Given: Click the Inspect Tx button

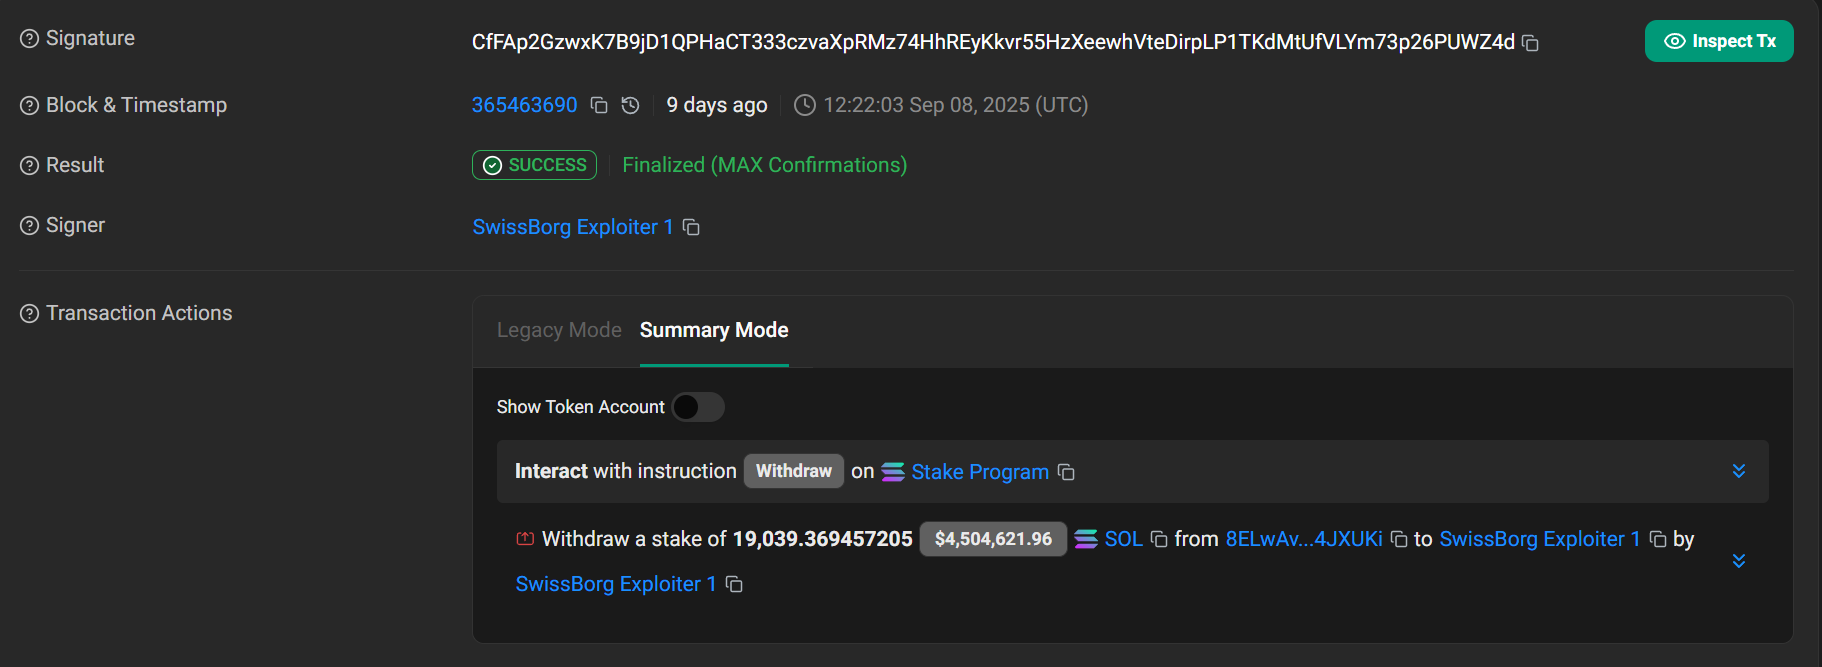Looking at the screenshot, I should click(1719, 41).
